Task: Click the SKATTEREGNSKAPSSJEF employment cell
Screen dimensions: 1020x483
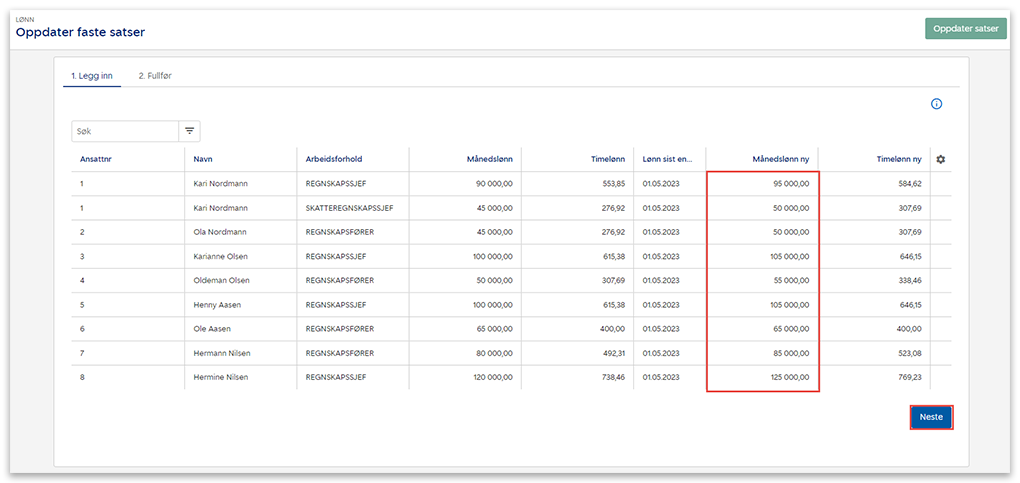Action: [349, 208]
